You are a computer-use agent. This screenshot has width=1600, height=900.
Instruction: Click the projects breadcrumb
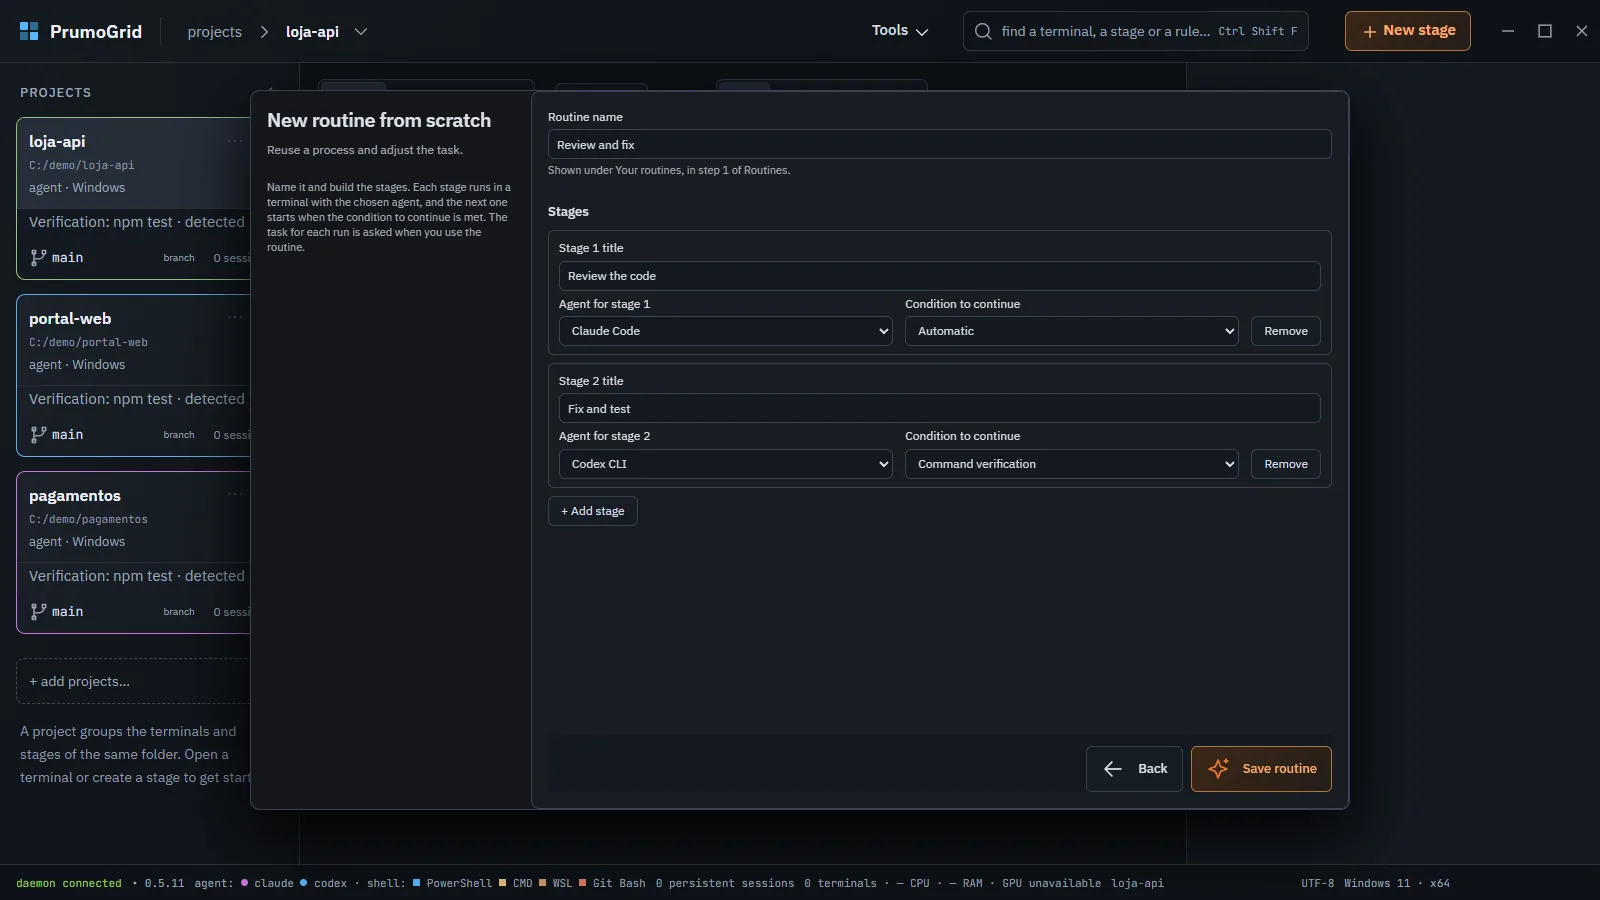pos(215,32)
